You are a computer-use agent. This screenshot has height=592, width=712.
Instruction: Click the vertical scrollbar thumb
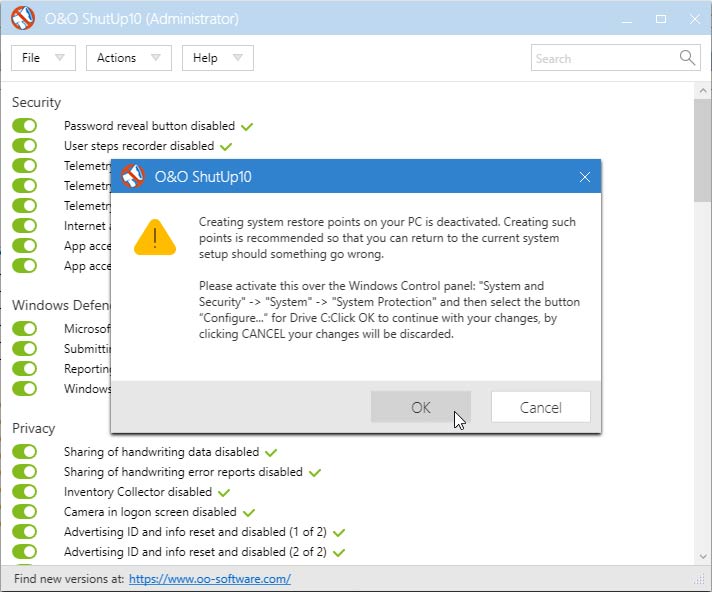pyautogui.click(x=703, y=150)
